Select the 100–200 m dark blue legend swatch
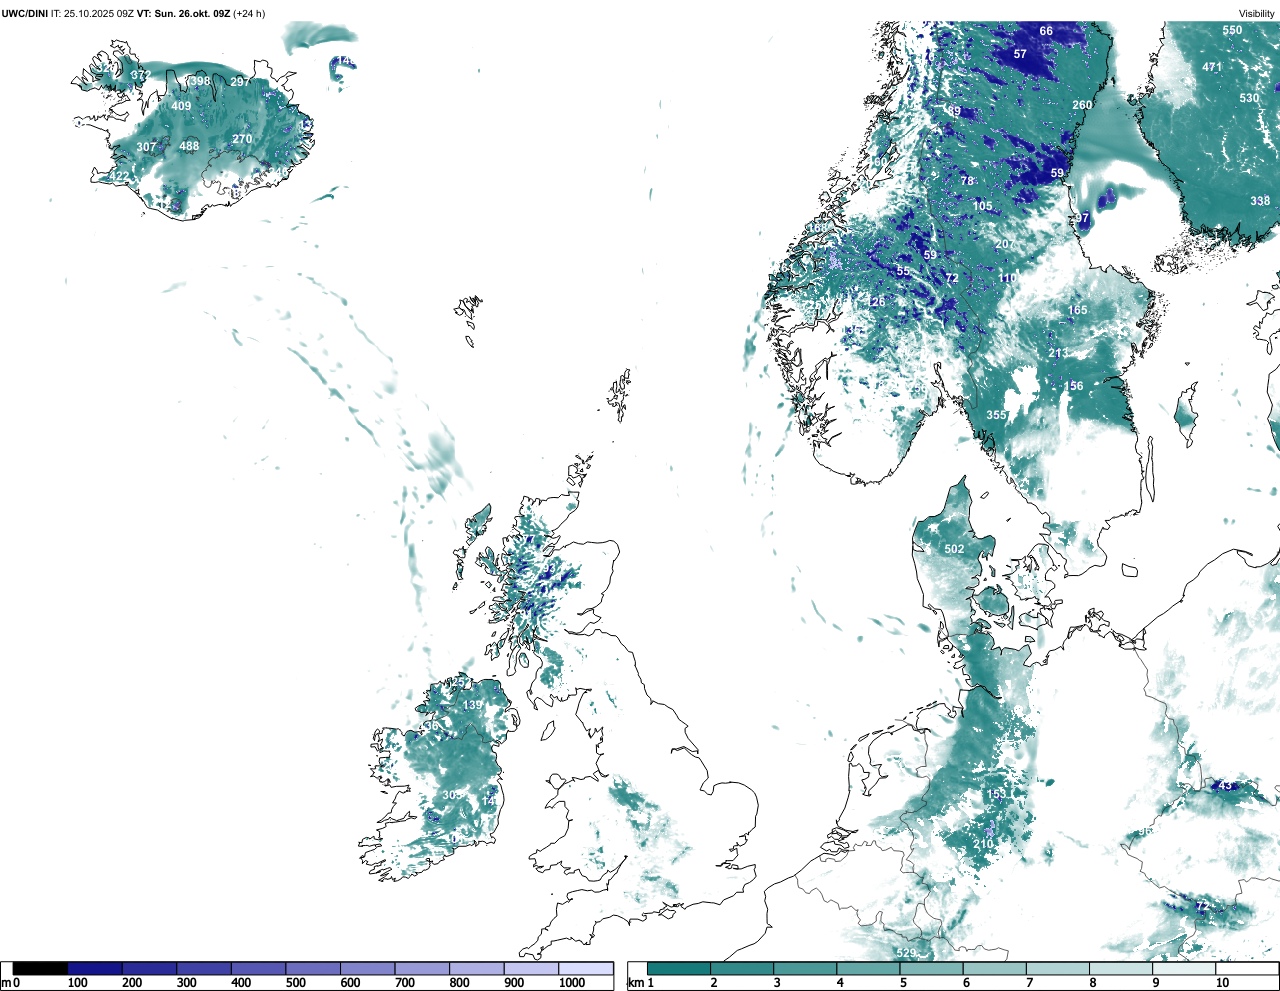The width and height of the screenshot is (1280, 991). tap(95, 968)
